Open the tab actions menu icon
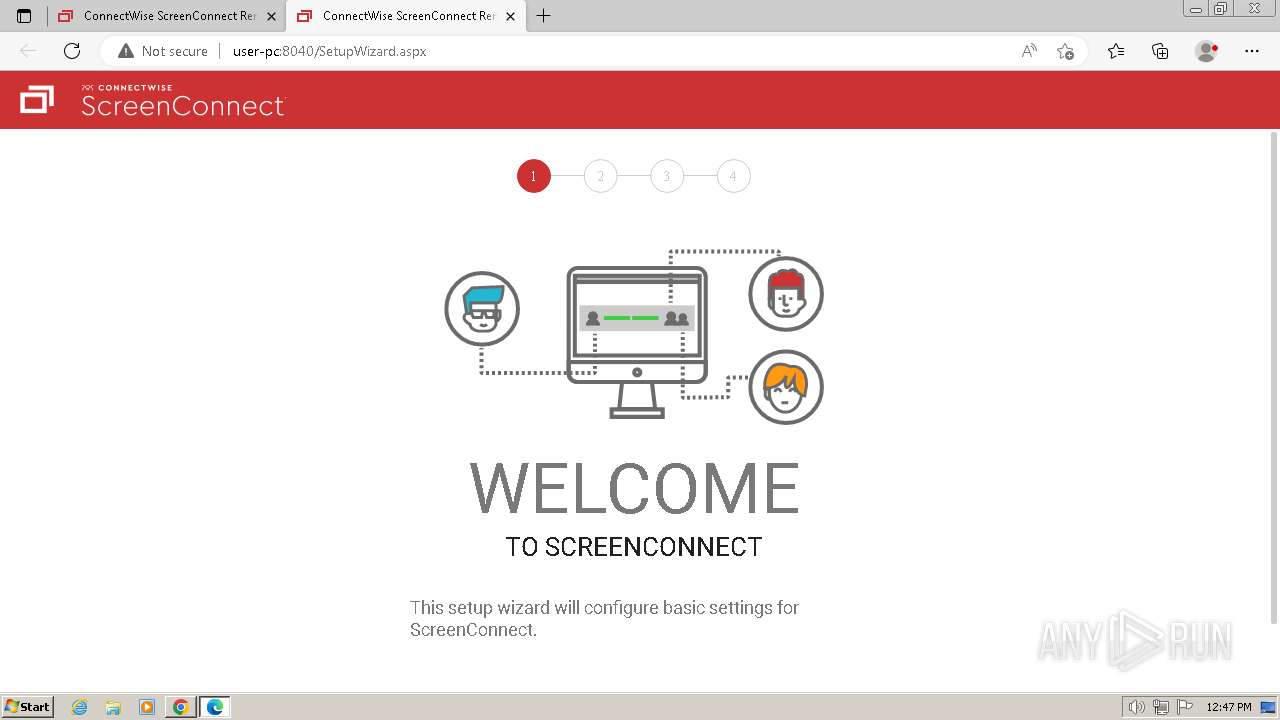1280x720 pixels. coord(24,16)
